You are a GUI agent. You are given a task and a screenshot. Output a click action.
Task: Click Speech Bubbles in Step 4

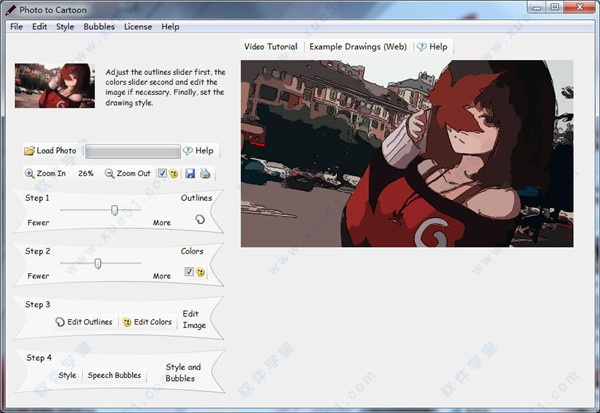114,375
